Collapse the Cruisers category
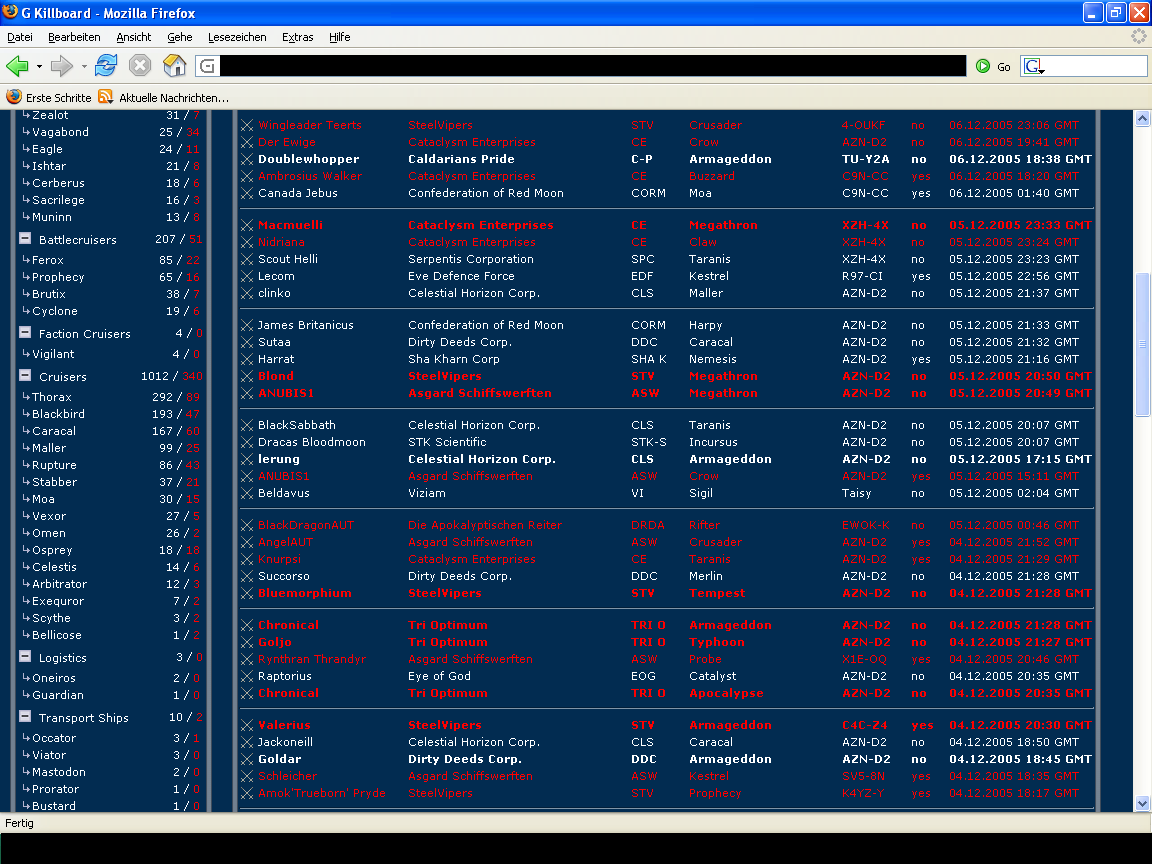1152x864 pixels. pos(25,375)
